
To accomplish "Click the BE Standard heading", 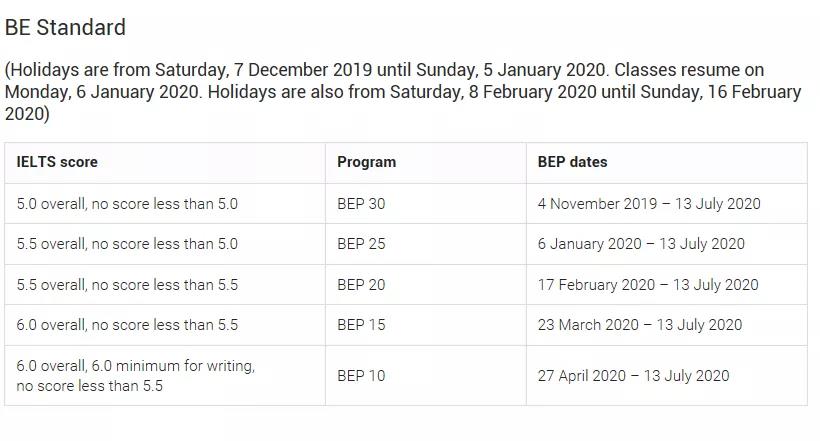I will click(66, 28).
